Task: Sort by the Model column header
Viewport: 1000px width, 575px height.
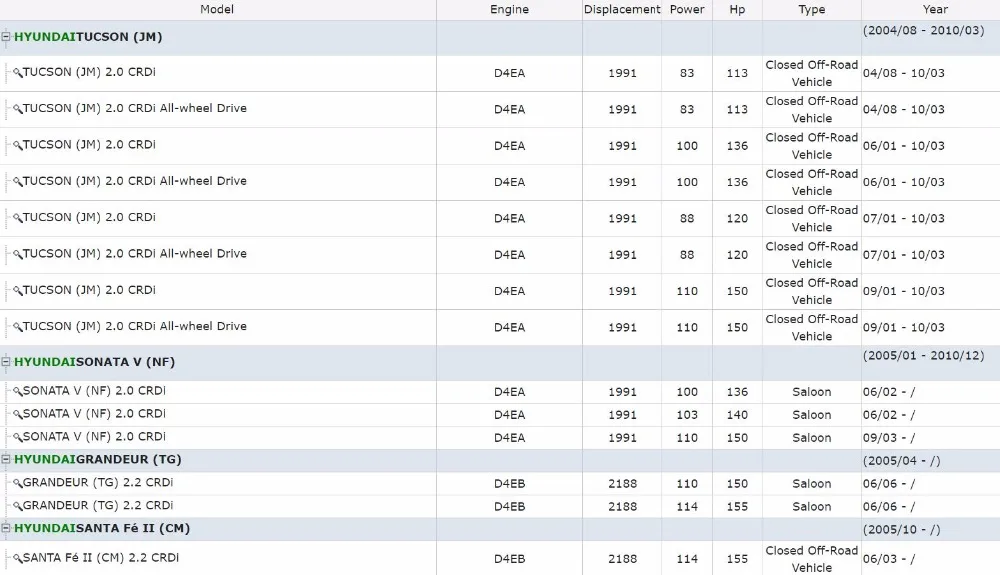Action: point(217,10)
